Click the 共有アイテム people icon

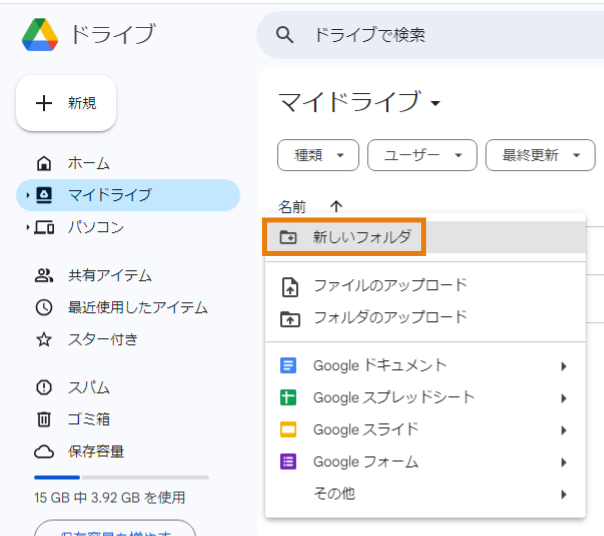point(44,276)
